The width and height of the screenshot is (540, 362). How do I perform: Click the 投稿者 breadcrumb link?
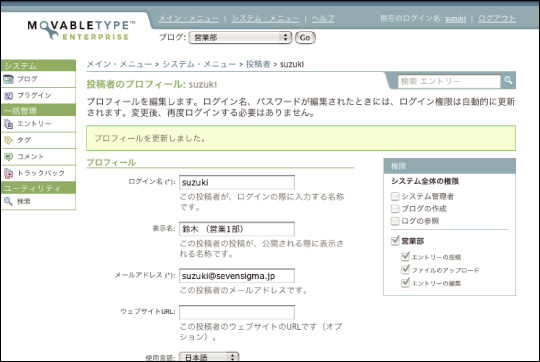coord(258,64)
